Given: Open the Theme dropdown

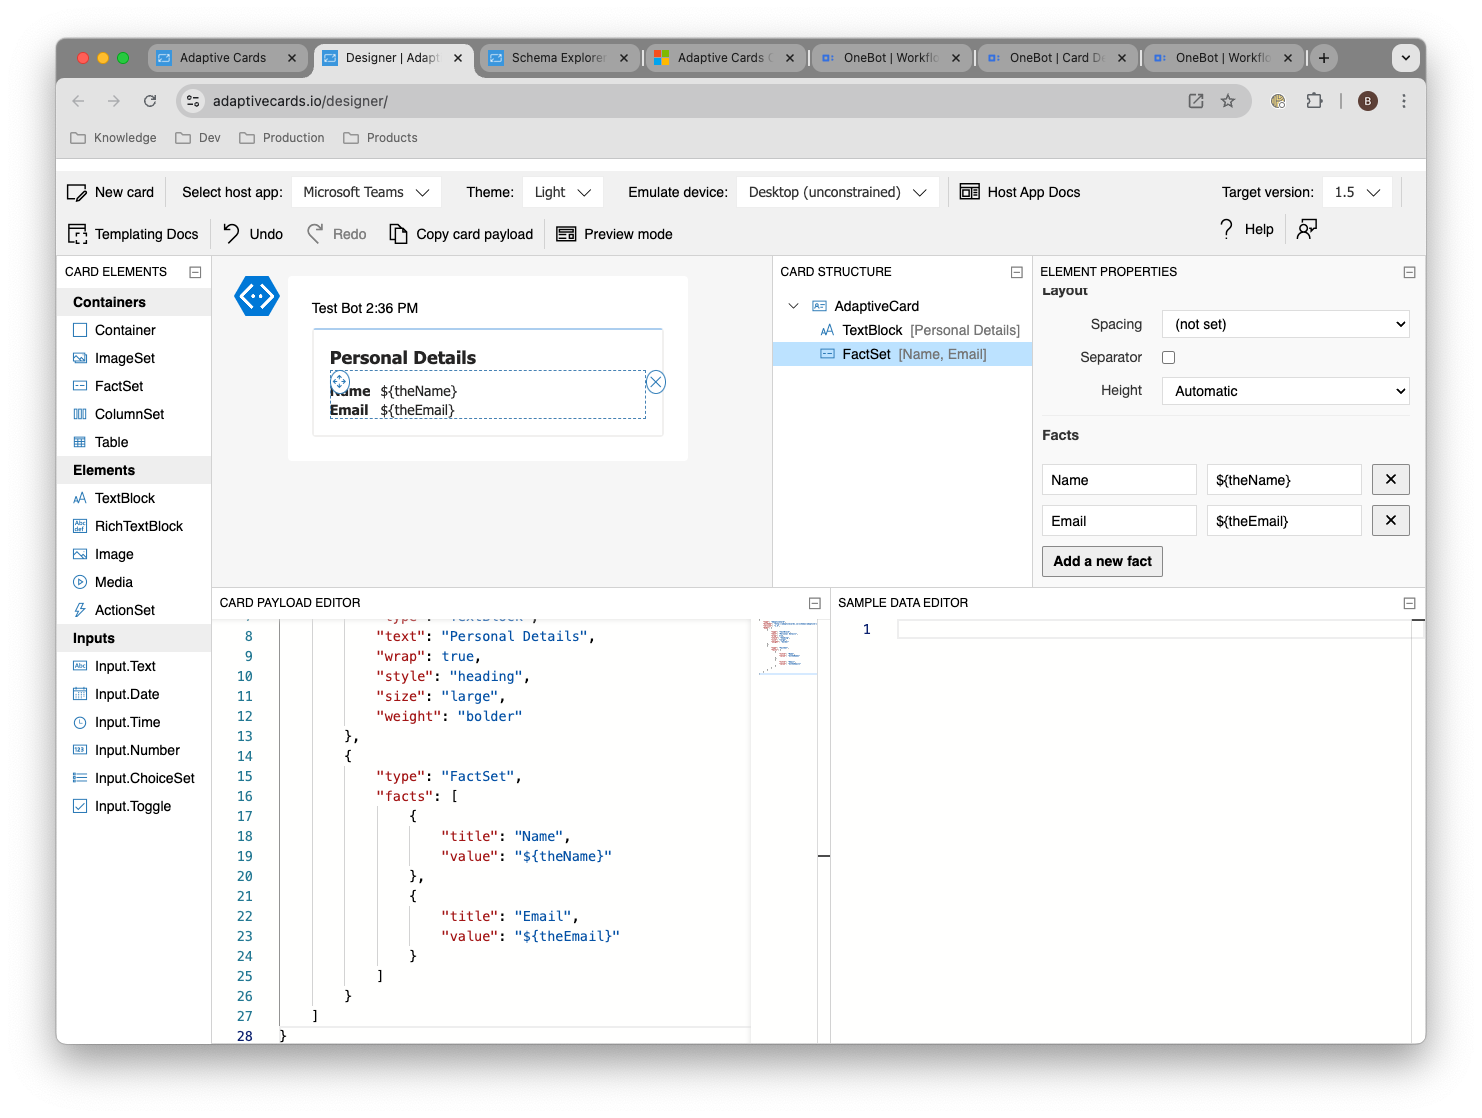Looking at the screenshot, I should [563, 192].
